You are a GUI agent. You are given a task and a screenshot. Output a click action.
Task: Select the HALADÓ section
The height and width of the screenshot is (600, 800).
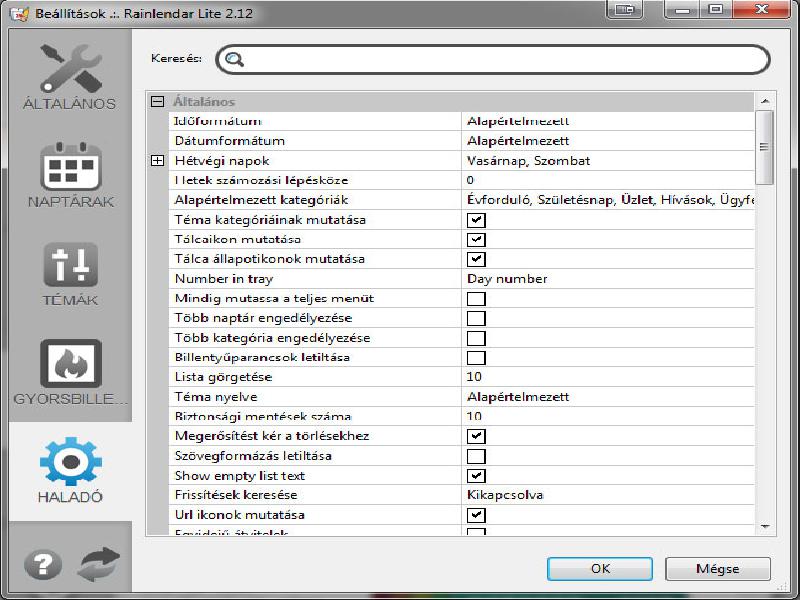click(x=70, y=470)
